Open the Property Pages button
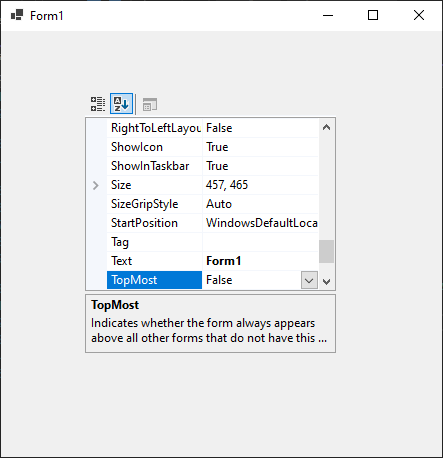Viewport: 443px width, 458px height. tap(150, 104)
